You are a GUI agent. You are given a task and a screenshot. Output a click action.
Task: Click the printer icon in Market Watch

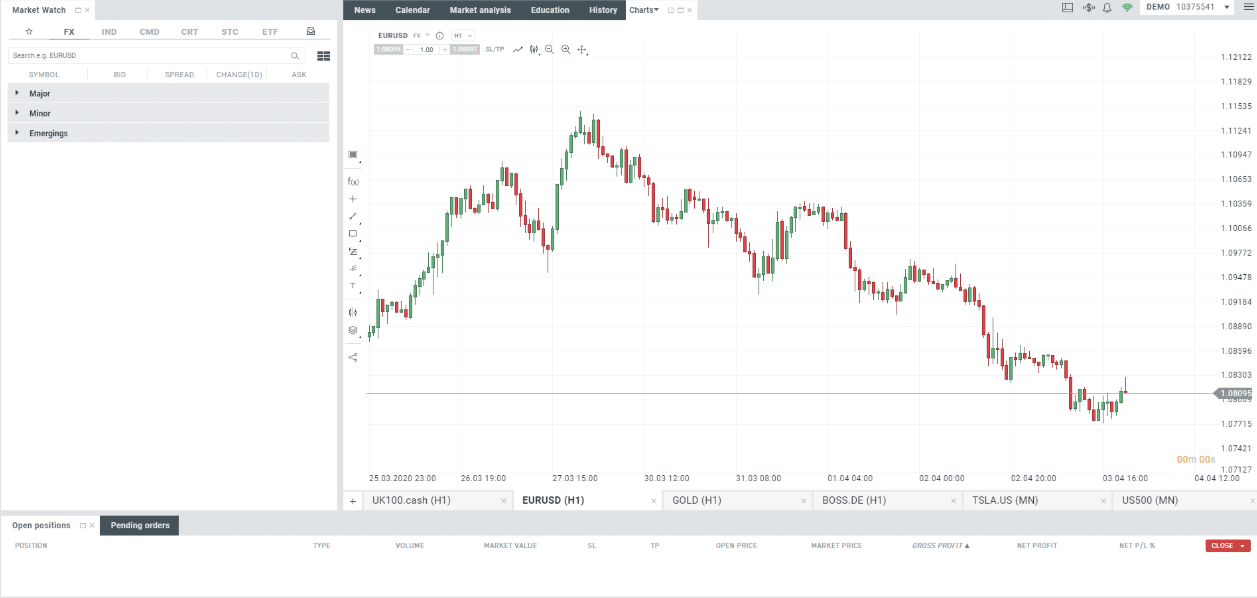[x=311, y=32]
